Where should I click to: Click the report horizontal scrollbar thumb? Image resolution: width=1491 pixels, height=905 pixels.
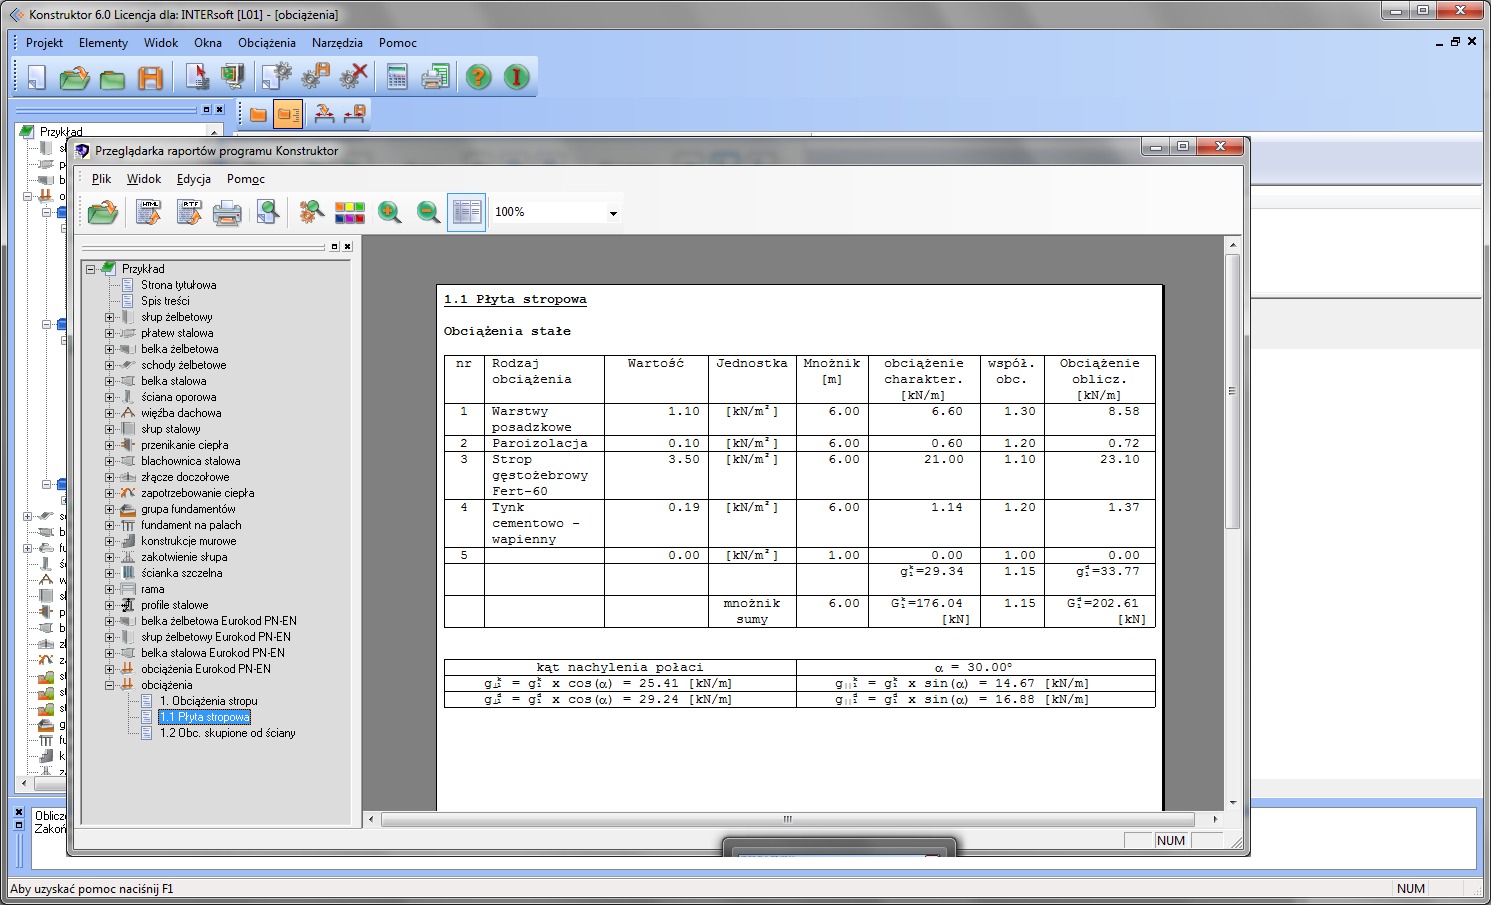788,819
